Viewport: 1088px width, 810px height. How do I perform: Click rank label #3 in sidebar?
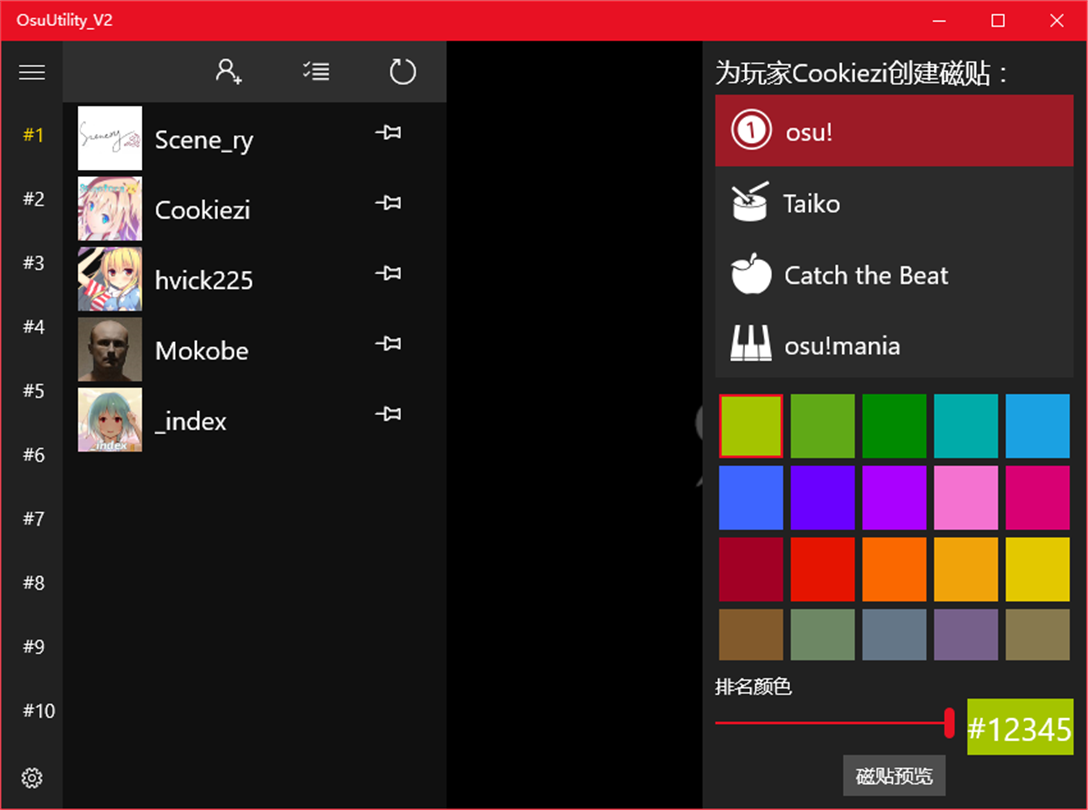pyautogui.click(x=33, y=263)
